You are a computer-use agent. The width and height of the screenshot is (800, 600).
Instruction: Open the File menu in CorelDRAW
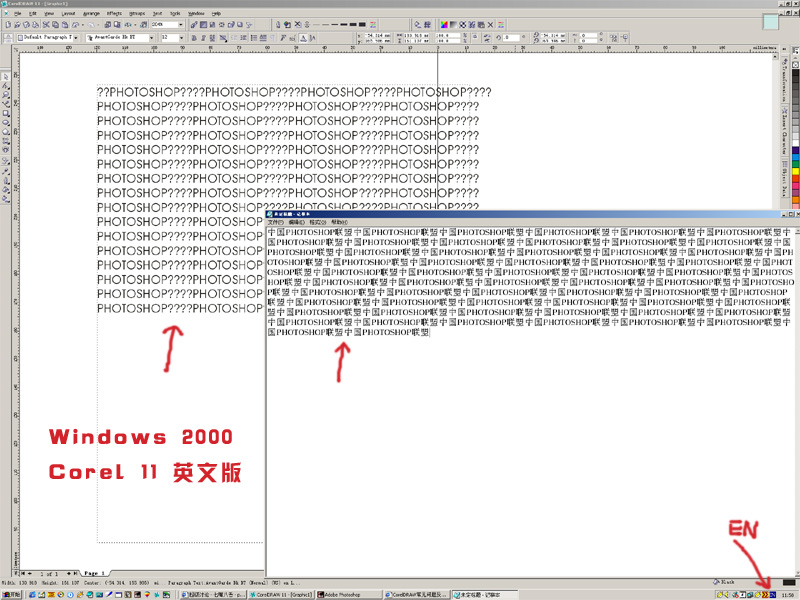(17, 13)
